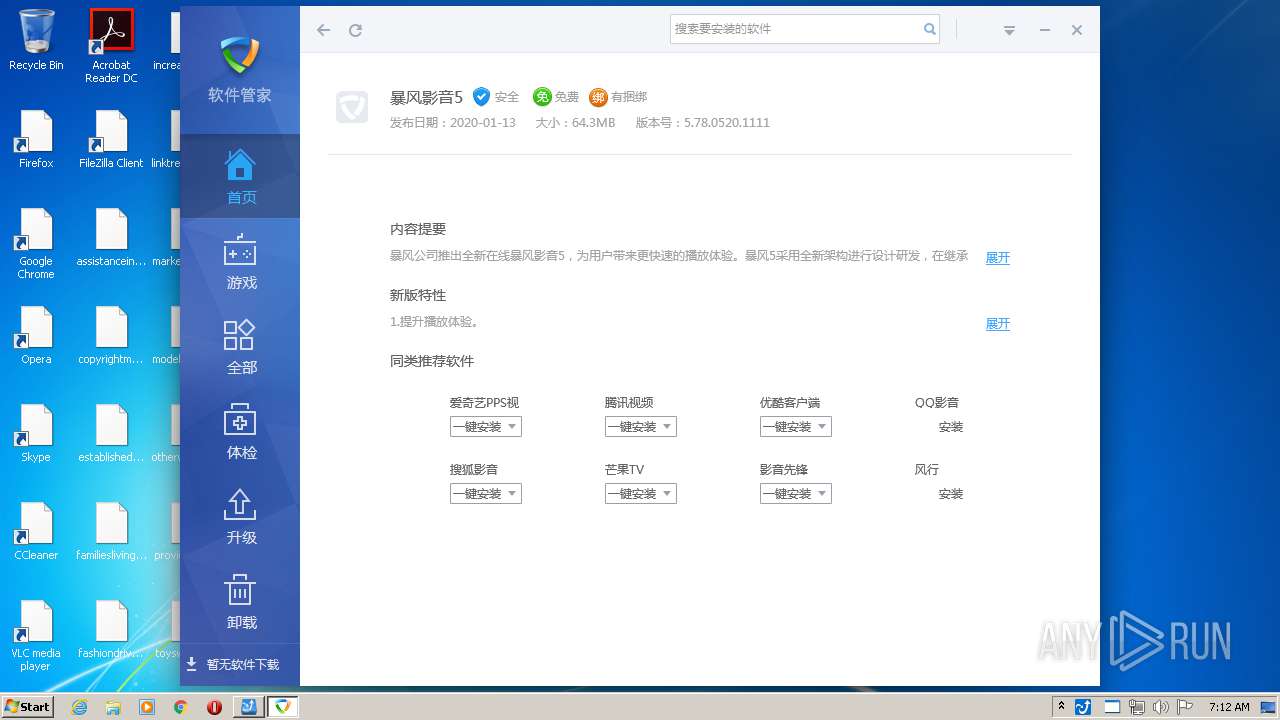The image size is (1280, 720).
Task: Click the 免费 free badge
Action: pos(556,97)
